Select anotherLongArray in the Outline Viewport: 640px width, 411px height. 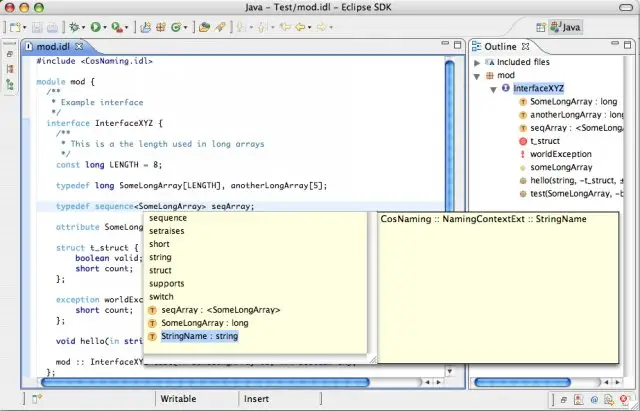coord(576,115)
